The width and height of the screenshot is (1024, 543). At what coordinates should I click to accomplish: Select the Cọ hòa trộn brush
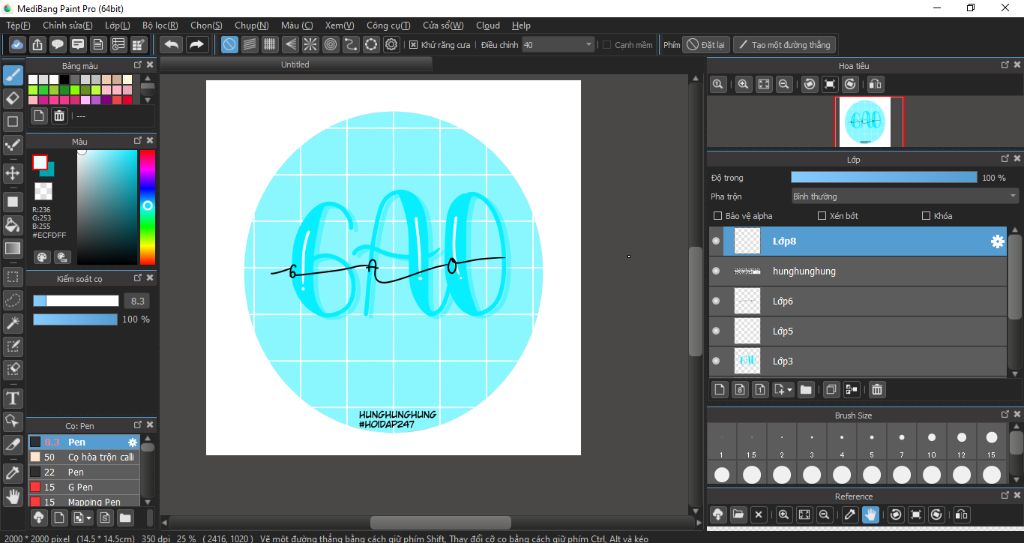click(x=84, y=457)
